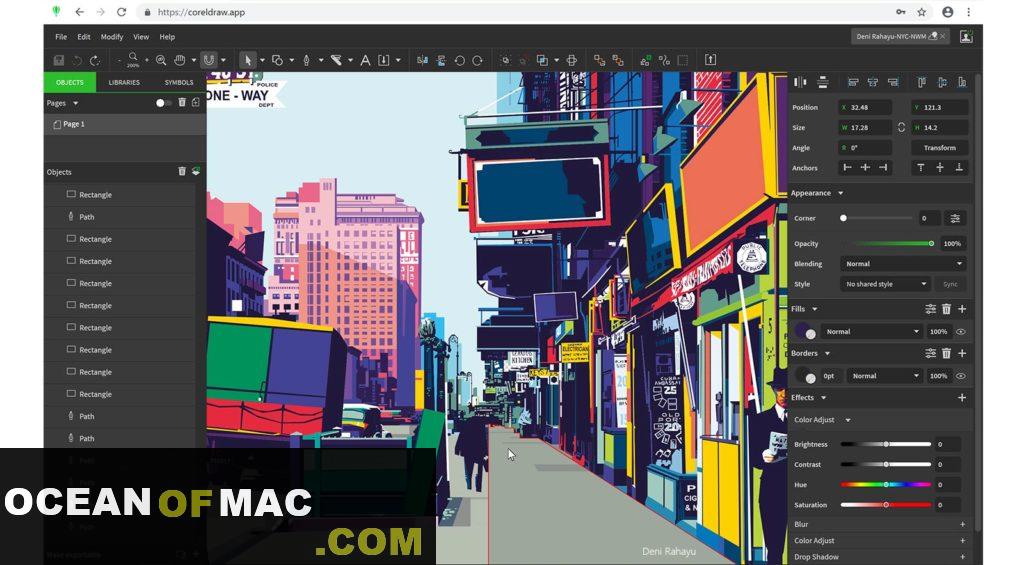
Task: Open the Borders blend mode Normal dropdown
Action: point(885,376)
